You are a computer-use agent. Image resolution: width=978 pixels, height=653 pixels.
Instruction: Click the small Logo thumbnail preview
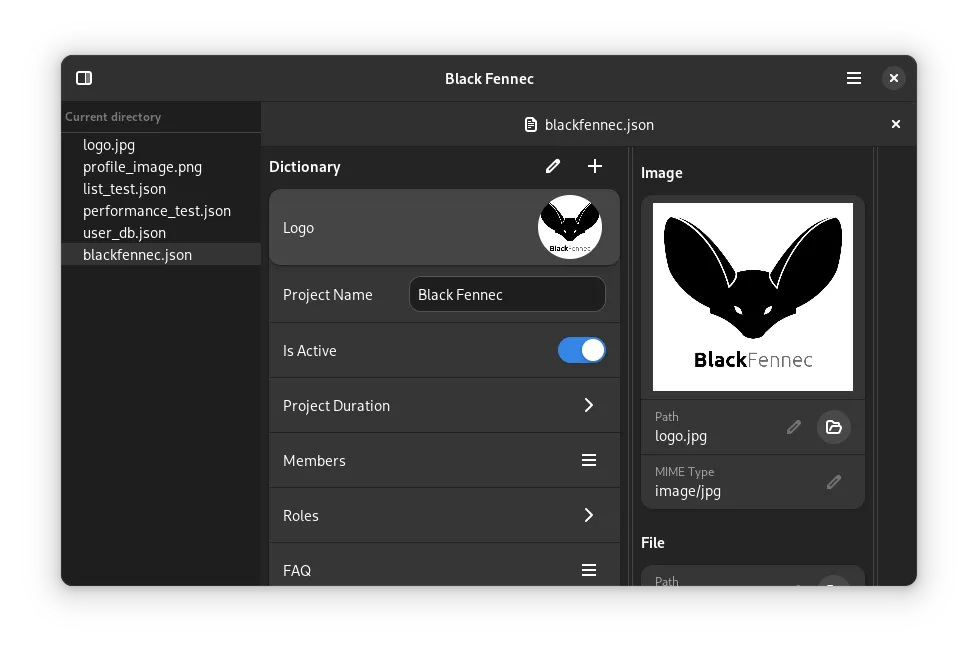click(570, 227)
